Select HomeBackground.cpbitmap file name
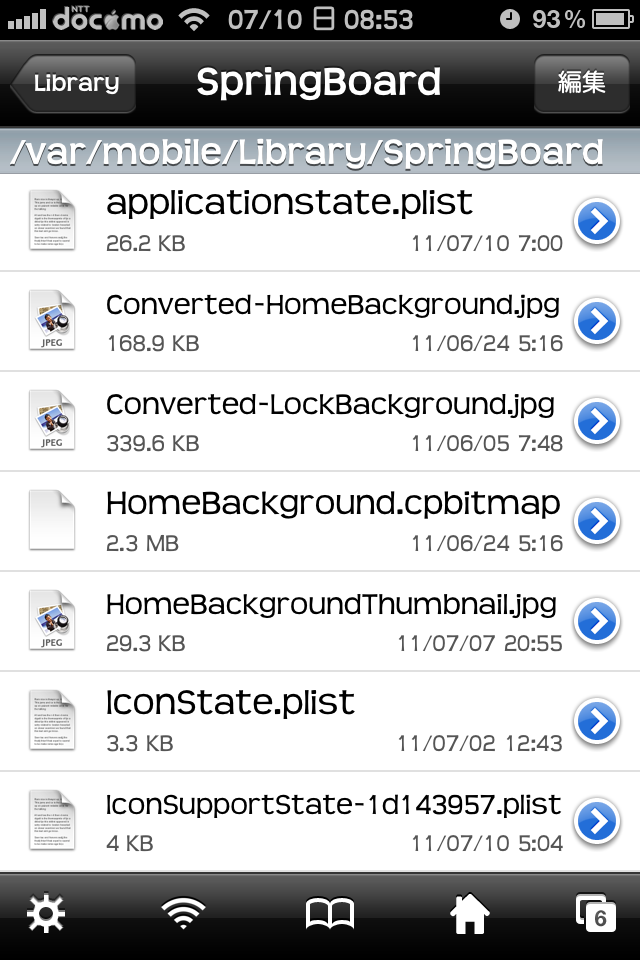Screen dimensions: 640x960 tap(333, 504)
